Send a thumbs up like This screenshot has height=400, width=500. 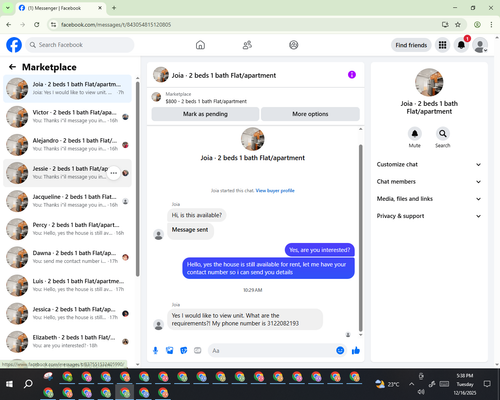[356, 350]
